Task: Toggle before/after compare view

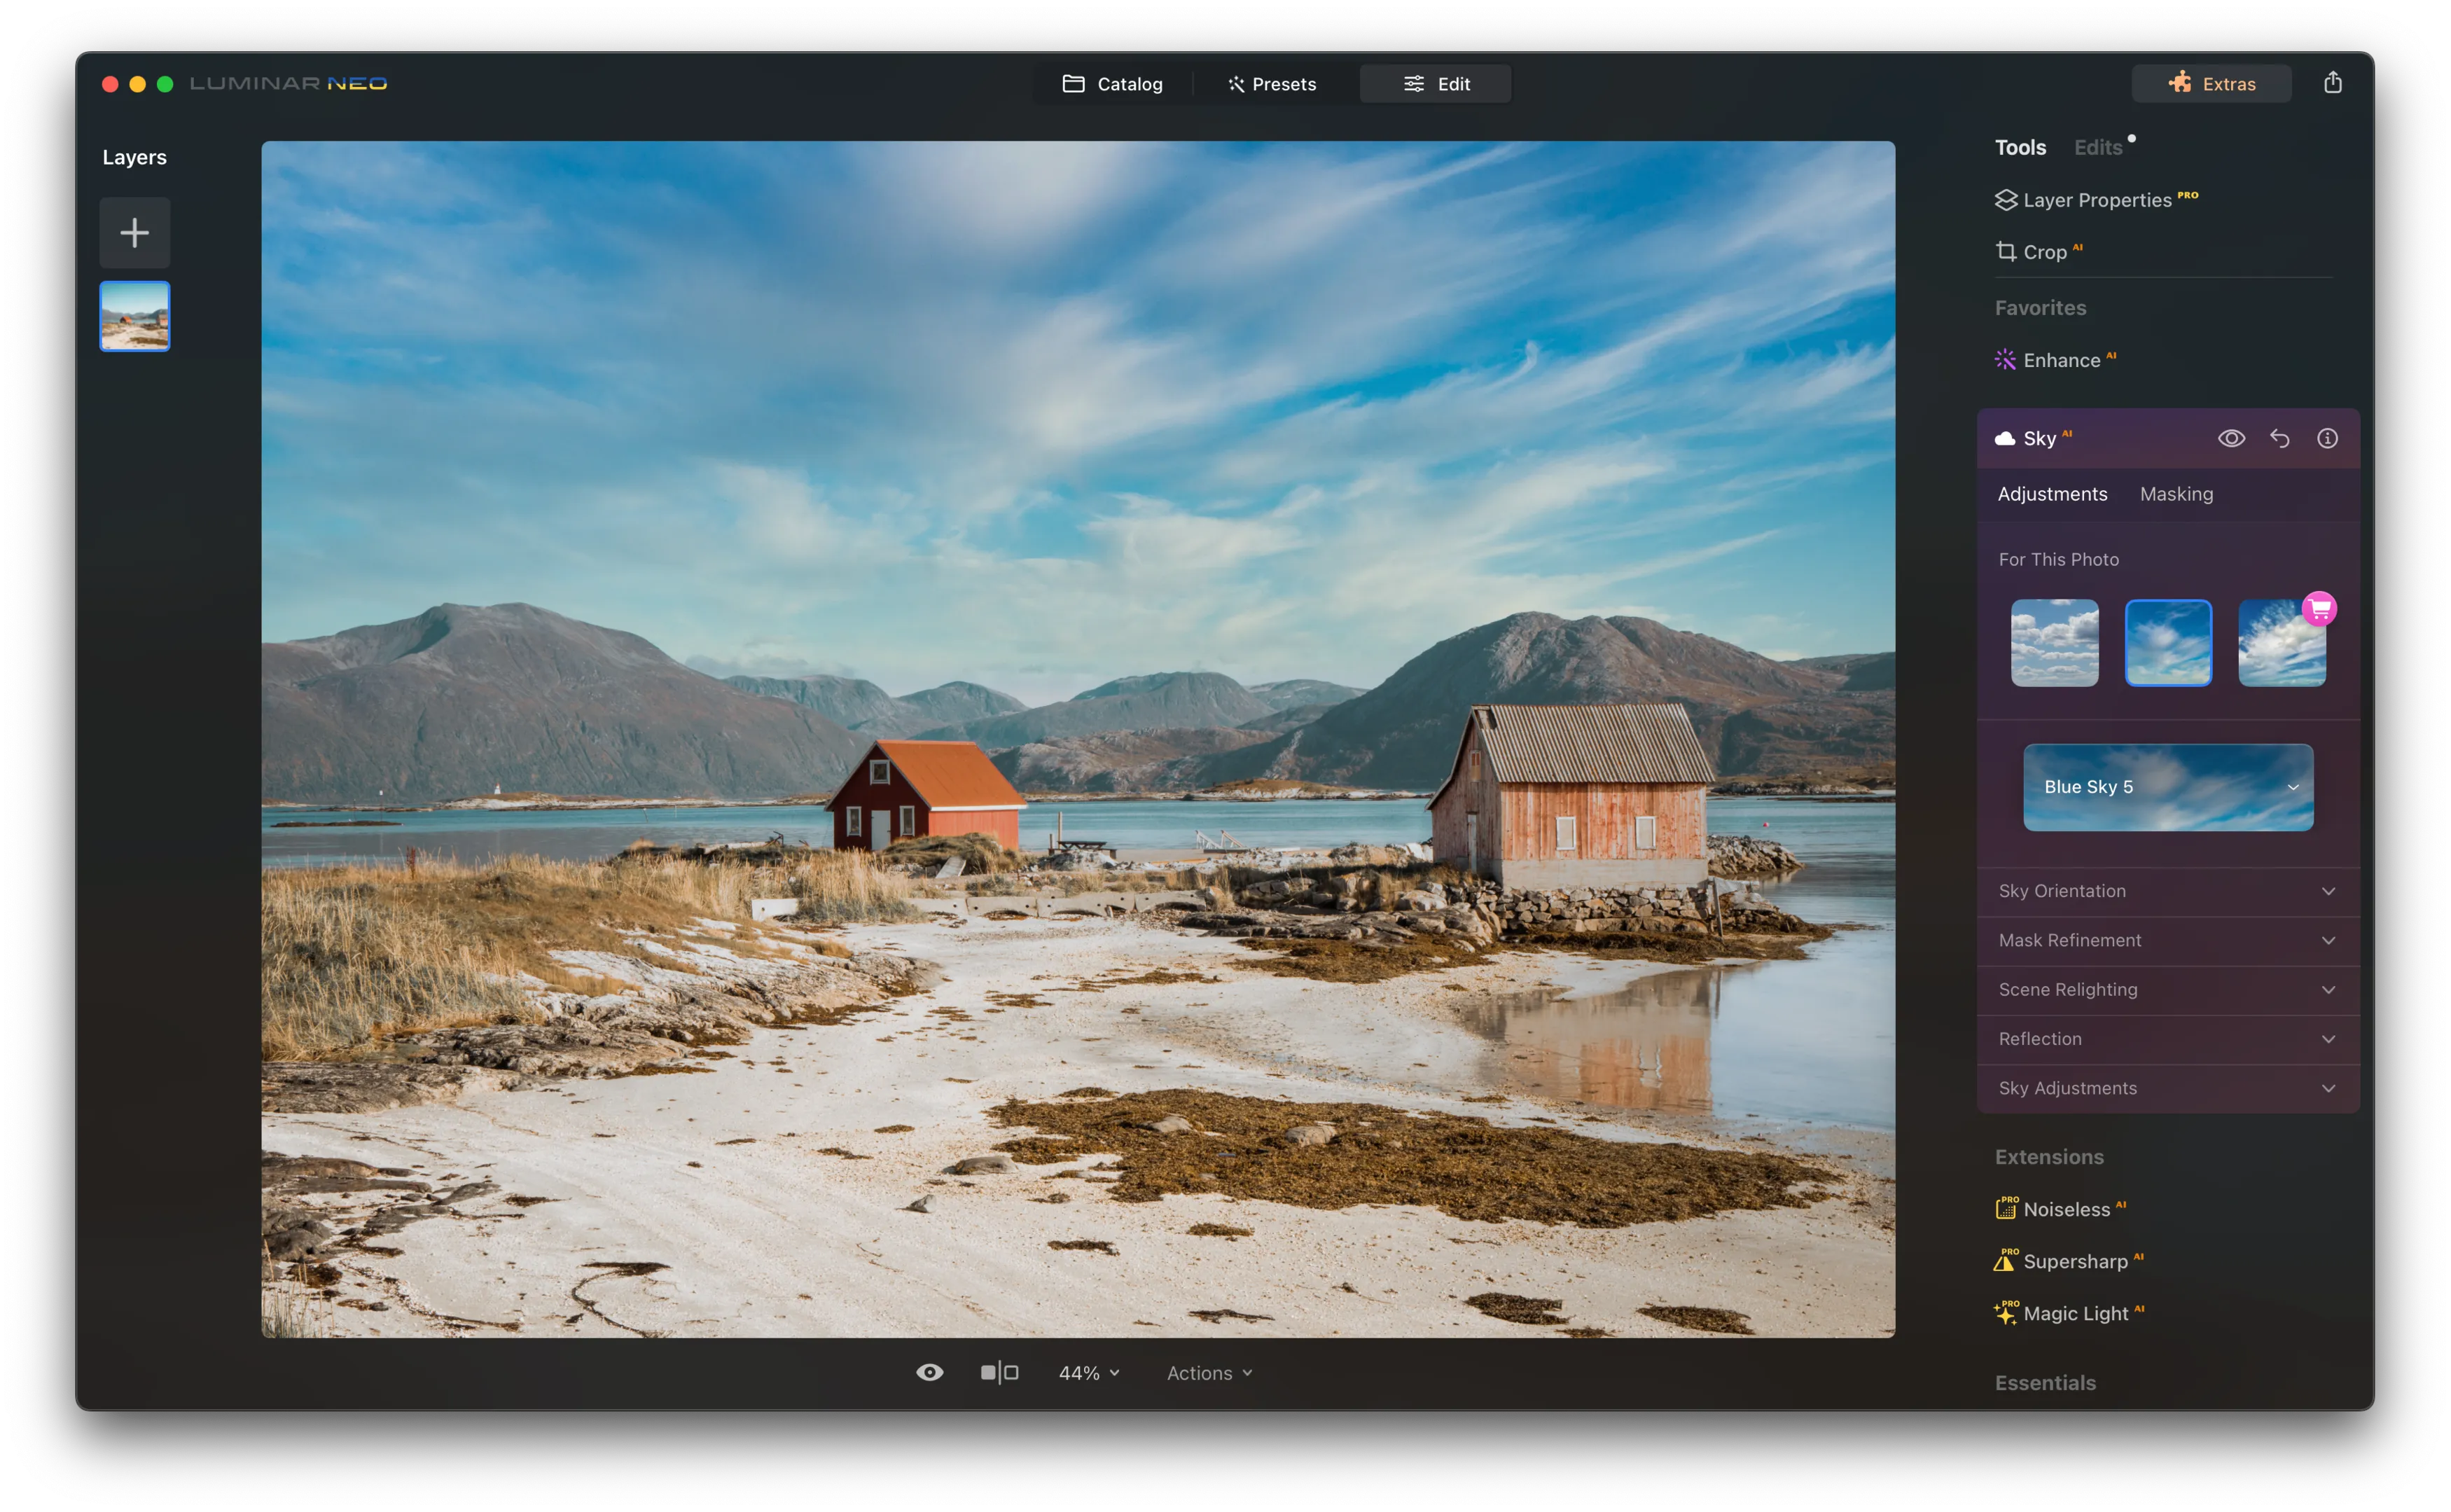Action: click(999, 1372)
